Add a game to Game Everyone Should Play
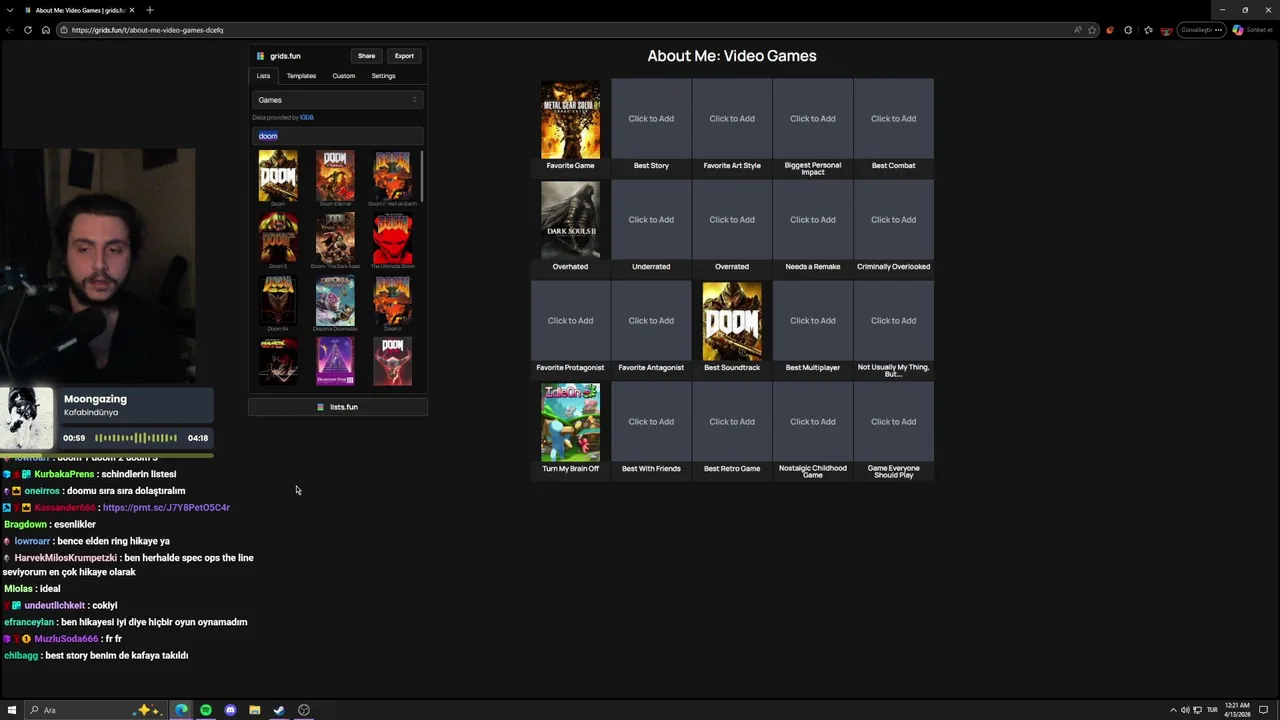 pyautogui.click(x=893, y=422)
